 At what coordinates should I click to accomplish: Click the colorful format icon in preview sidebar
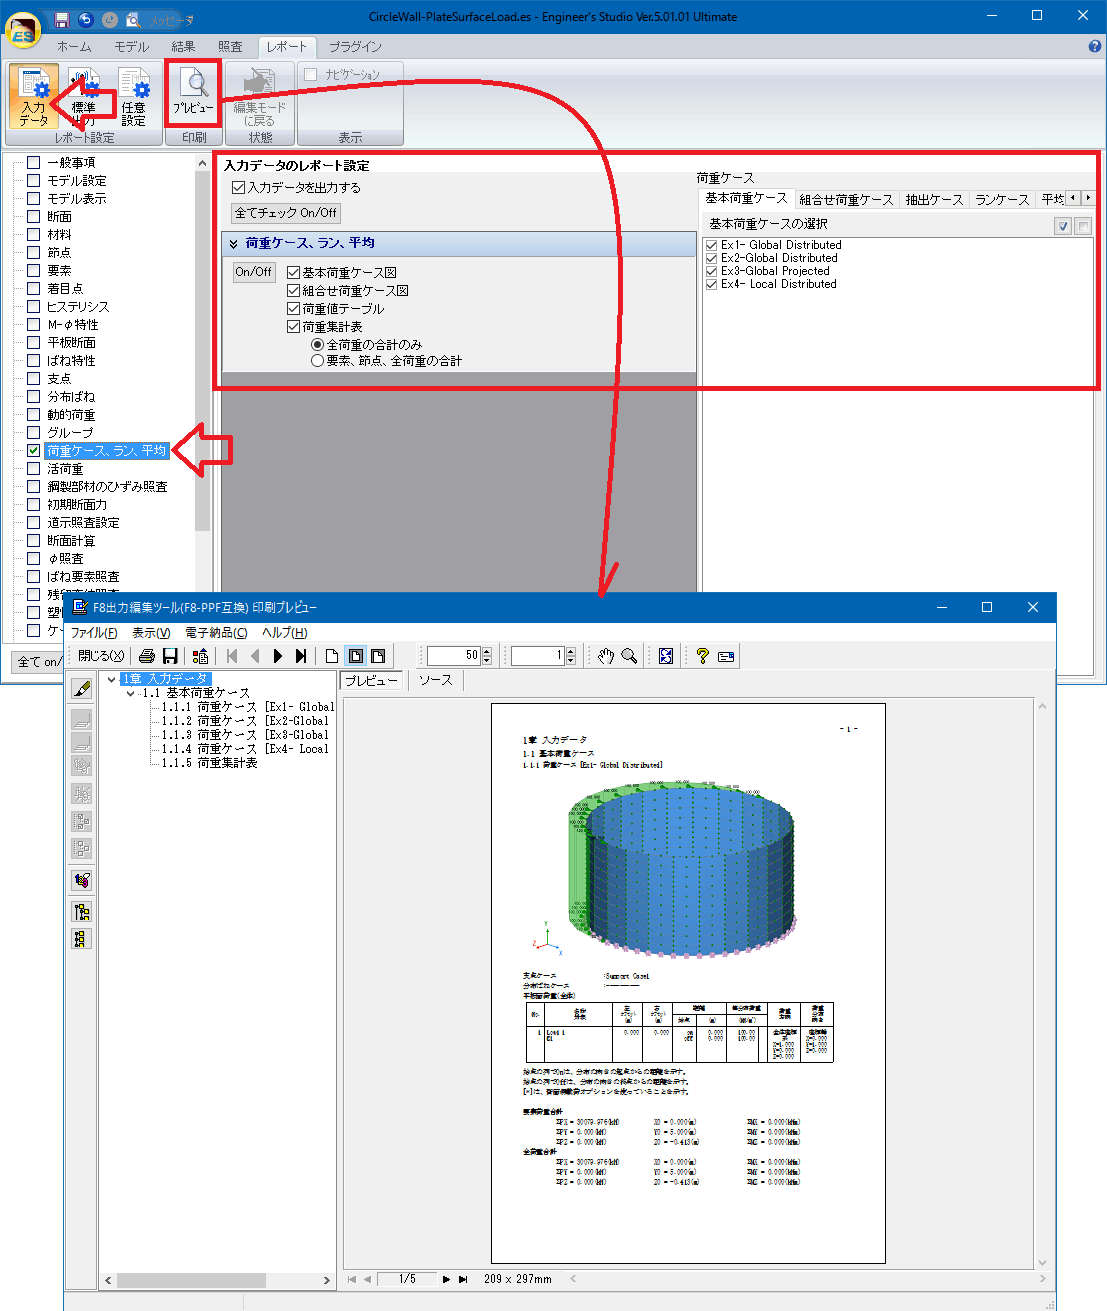click(x=82, y=880)
